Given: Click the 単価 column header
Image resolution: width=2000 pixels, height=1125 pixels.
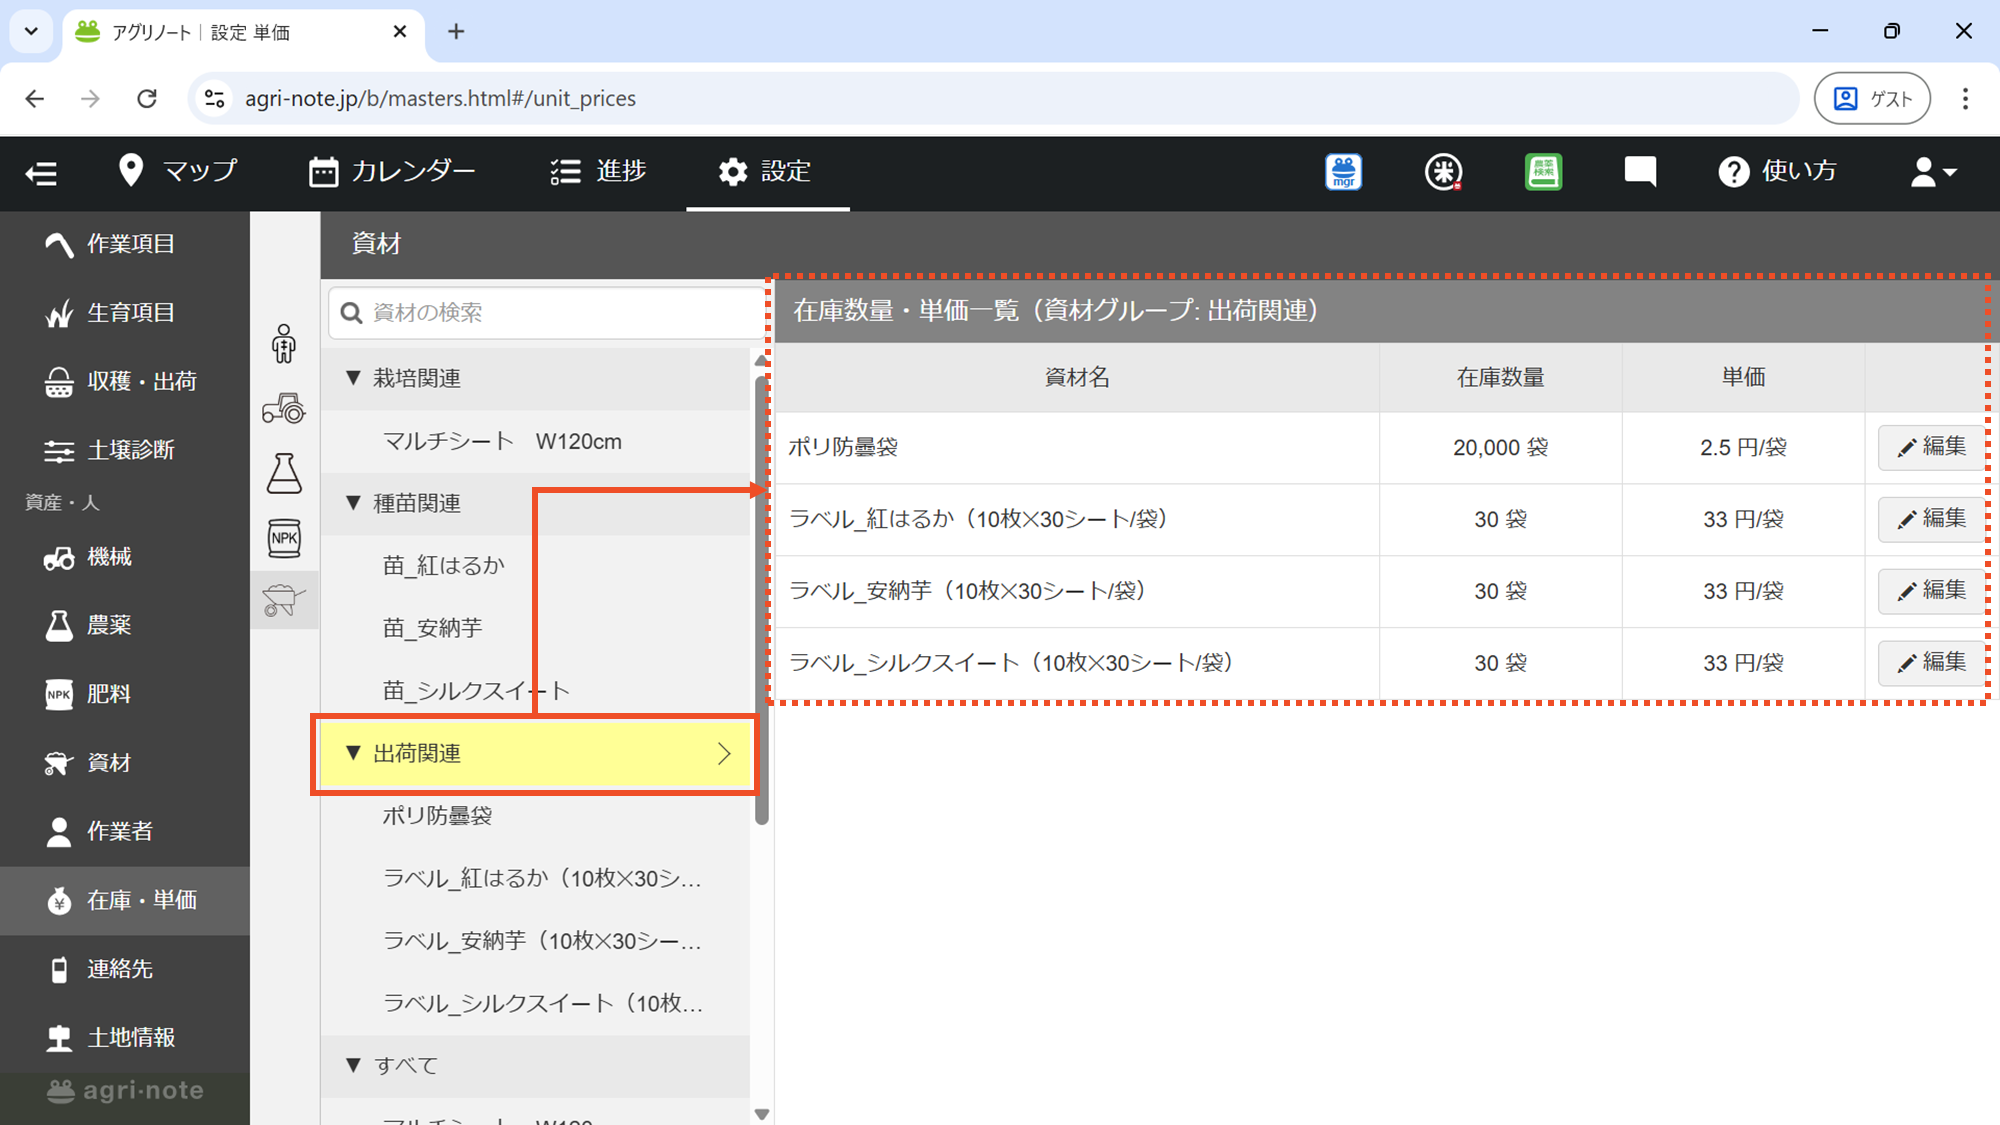Looking at the screenshot, I should pyautogui.click(x=1743, y=377).
